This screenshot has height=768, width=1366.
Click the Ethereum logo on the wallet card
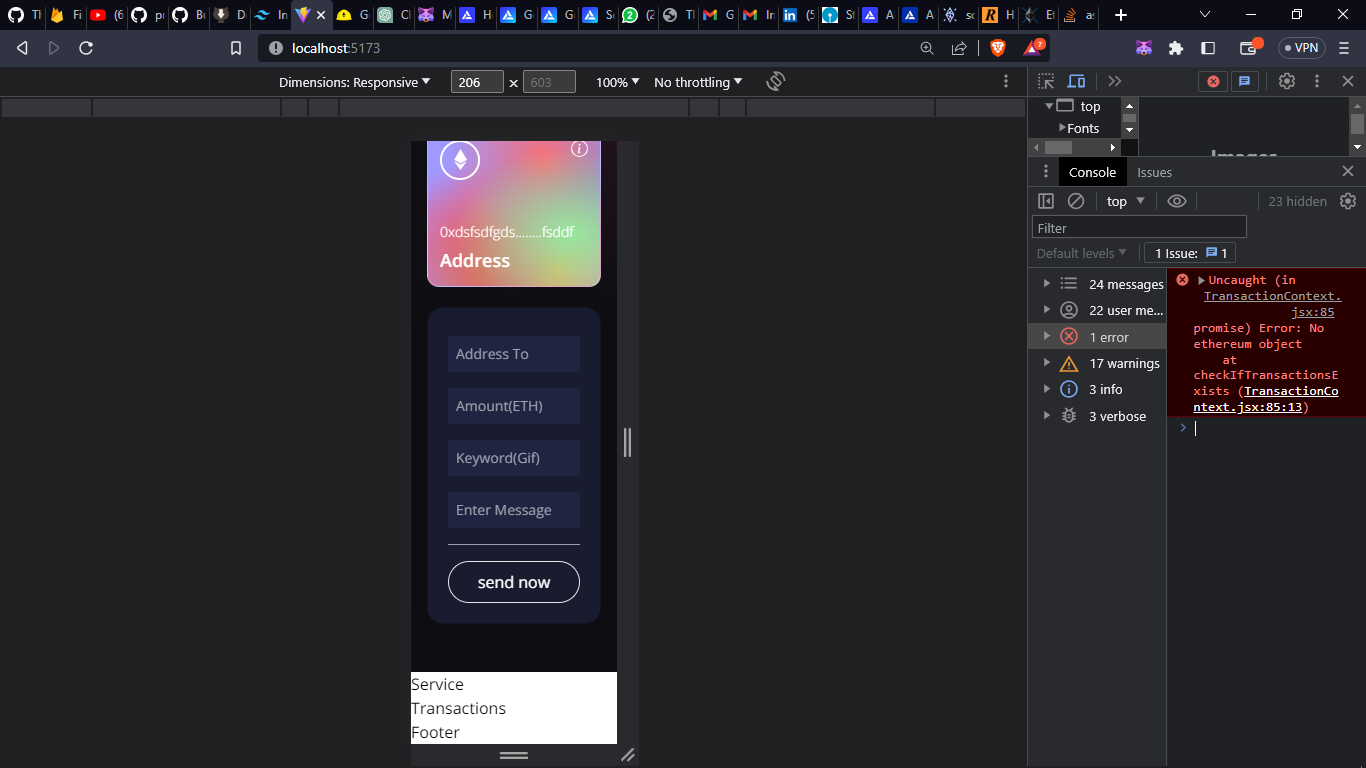pos(460,159)
